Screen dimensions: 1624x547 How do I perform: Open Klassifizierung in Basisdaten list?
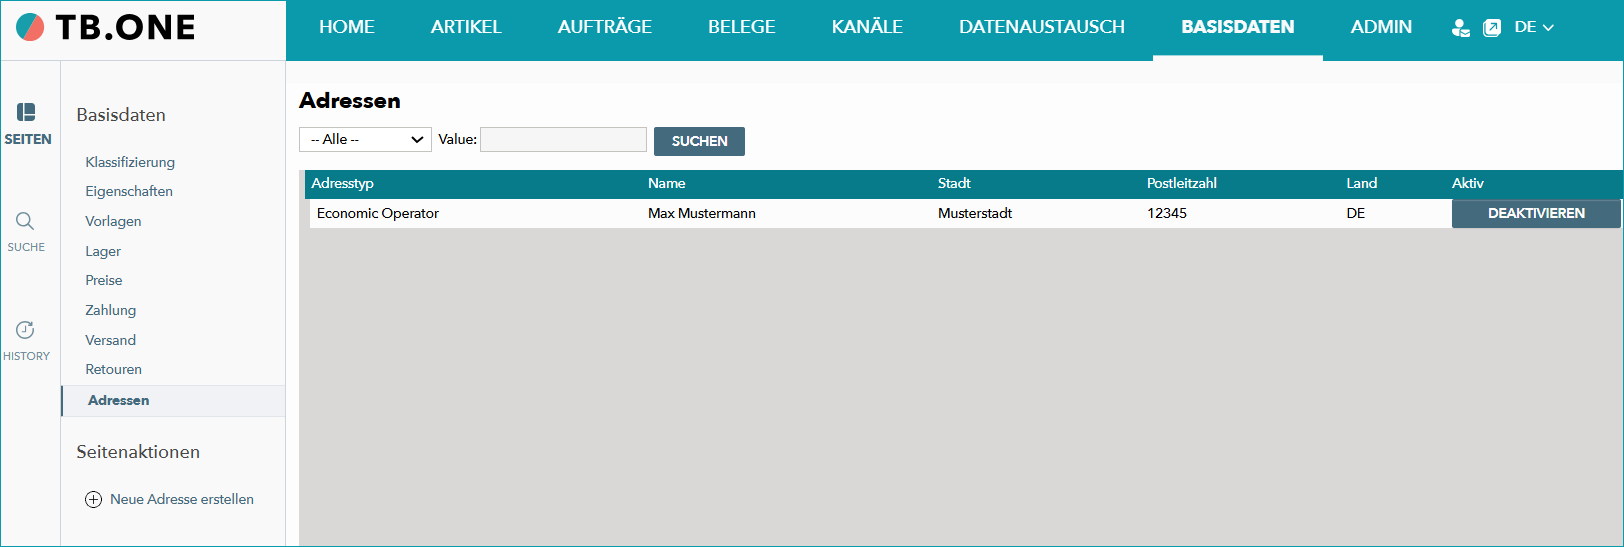[130, 162]
